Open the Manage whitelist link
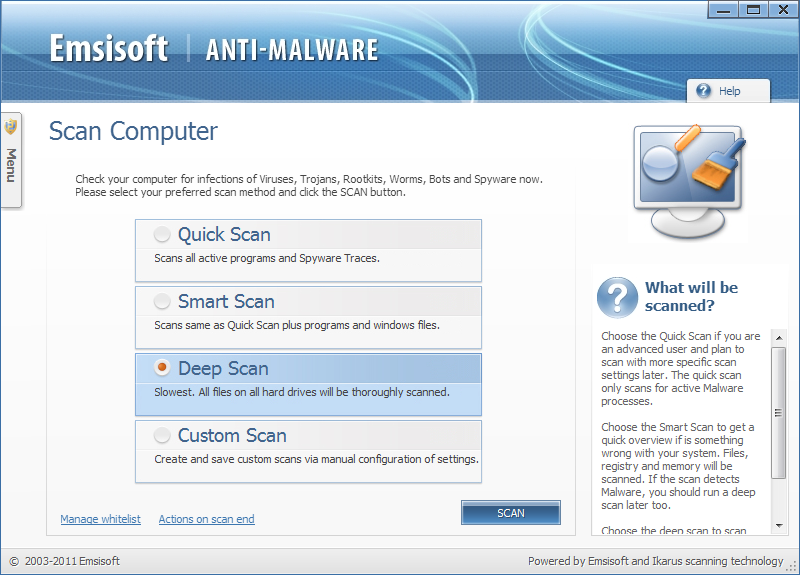 coord(100,519)
